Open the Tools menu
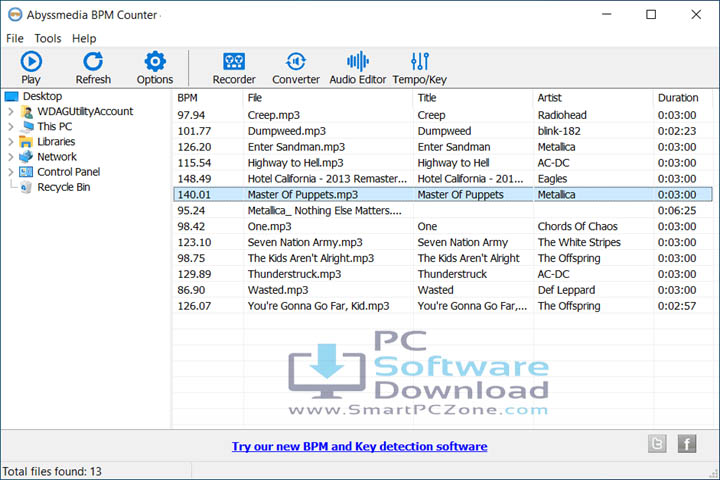This screenshot has width=720, height=480. pyautogui.click(x=48, y=39)
